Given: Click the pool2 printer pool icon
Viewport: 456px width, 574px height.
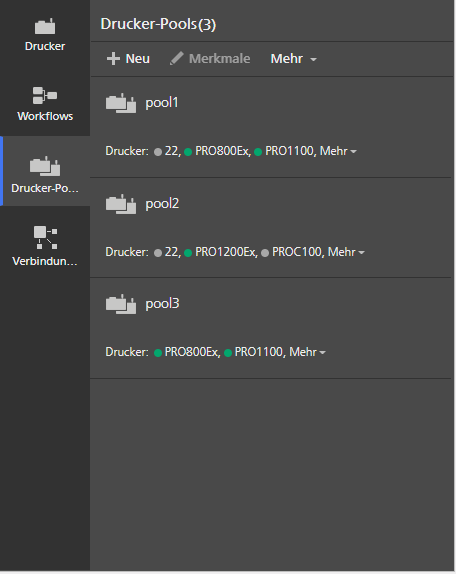Looking at the screenshot, I should (x=121, y=204).
